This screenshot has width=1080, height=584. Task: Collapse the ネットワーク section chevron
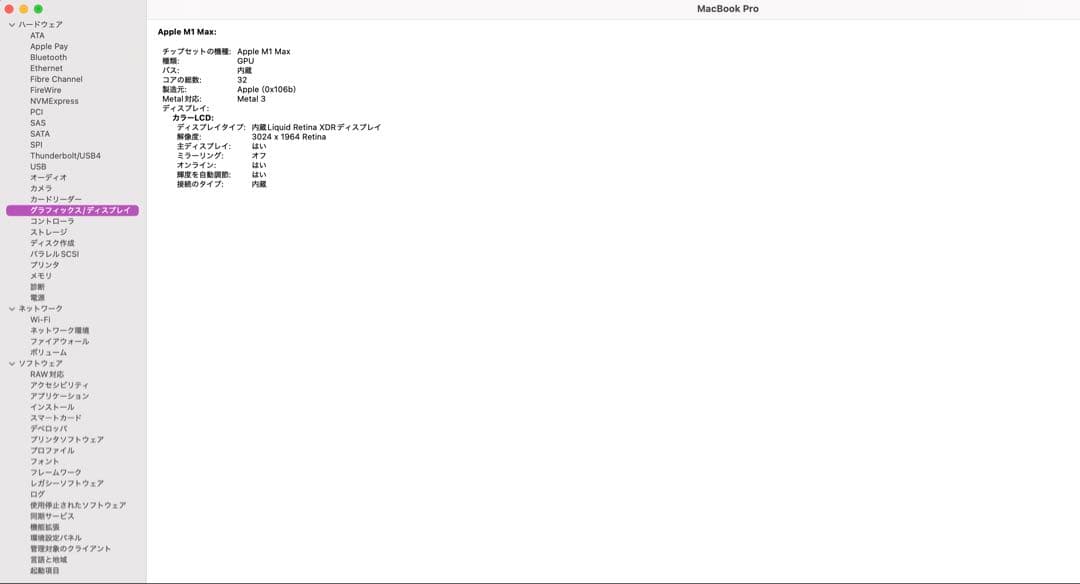point(12,309)
